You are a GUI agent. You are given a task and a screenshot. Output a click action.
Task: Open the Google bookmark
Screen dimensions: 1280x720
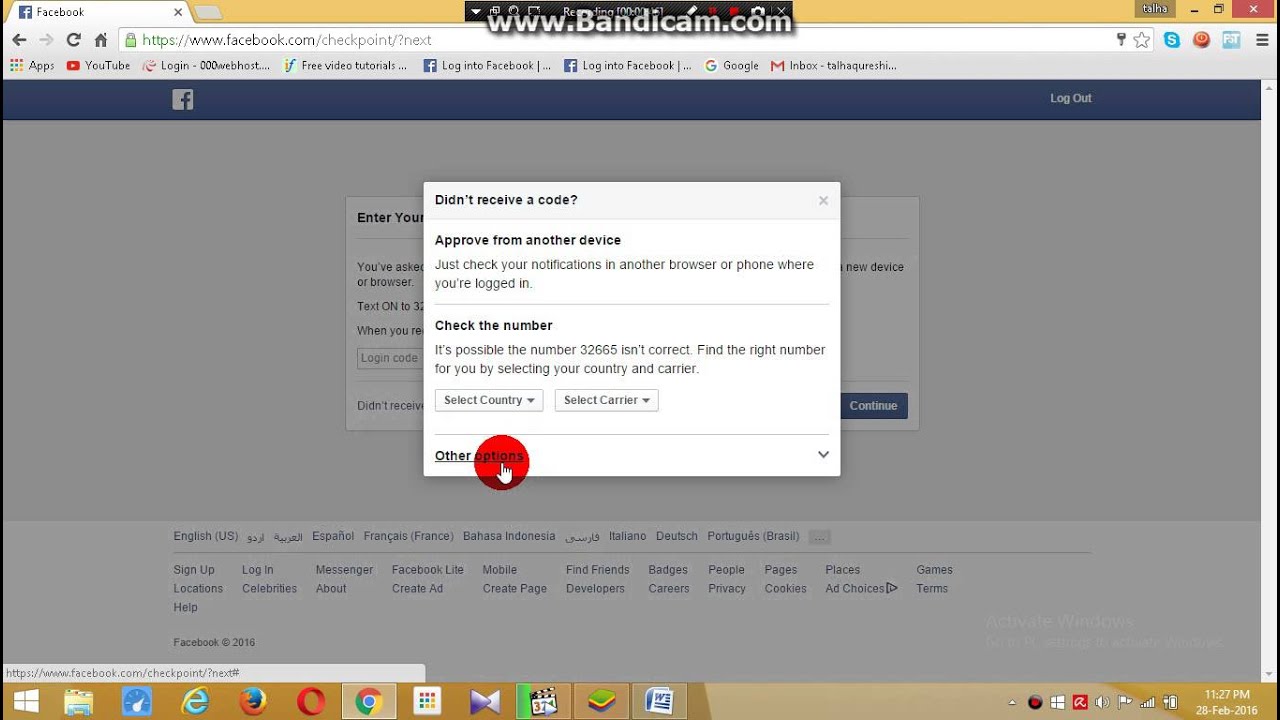click(x=732, y=66)
